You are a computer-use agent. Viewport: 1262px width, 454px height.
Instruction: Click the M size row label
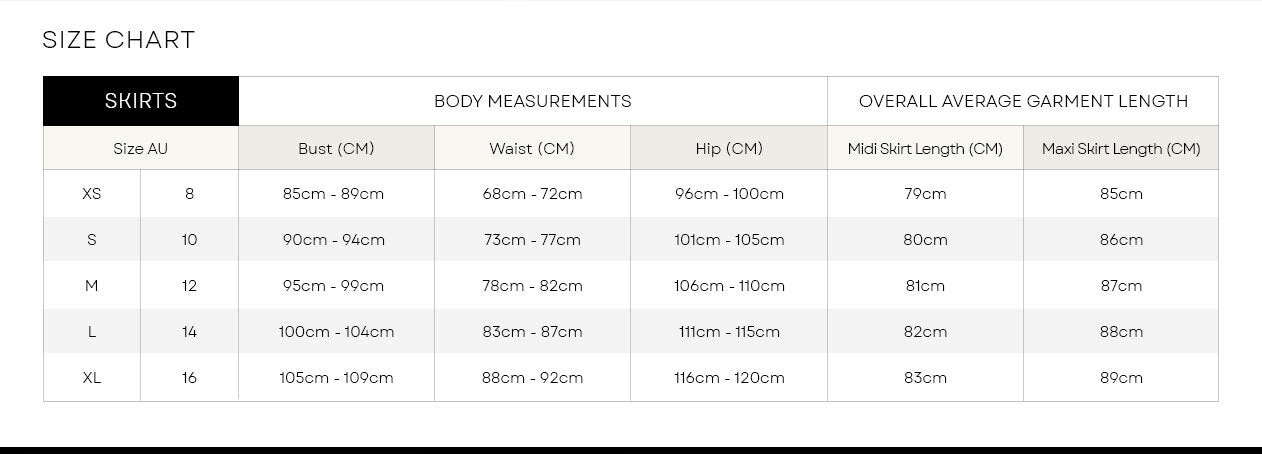click(x=91, y=286)
